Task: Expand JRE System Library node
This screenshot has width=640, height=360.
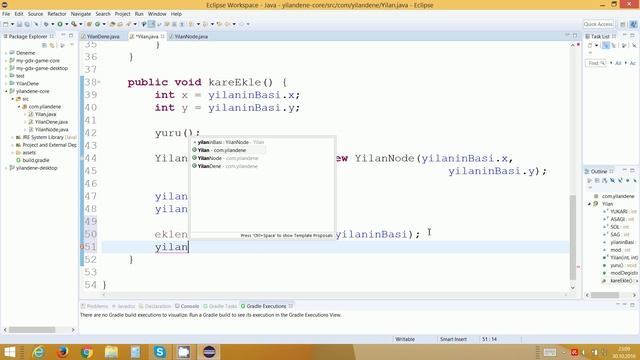Action: coord(13,137)
